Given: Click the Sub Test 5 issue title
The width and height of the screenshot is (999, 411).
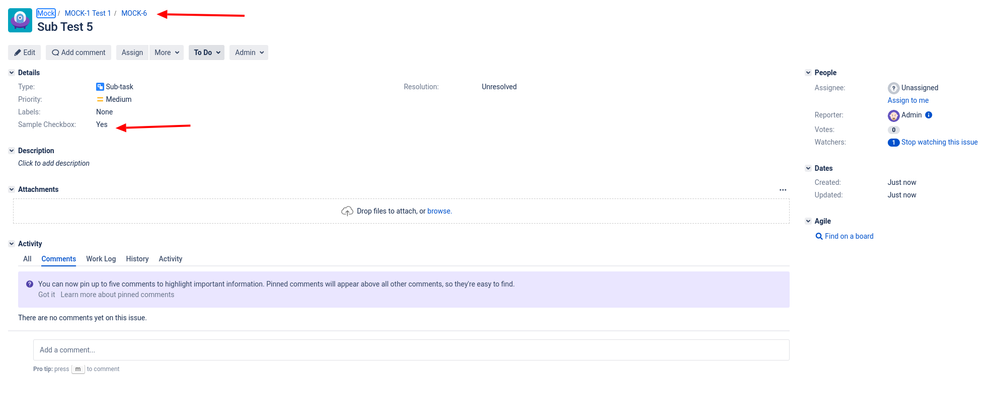Looking at the screenshot, I should tap(65, 27).
